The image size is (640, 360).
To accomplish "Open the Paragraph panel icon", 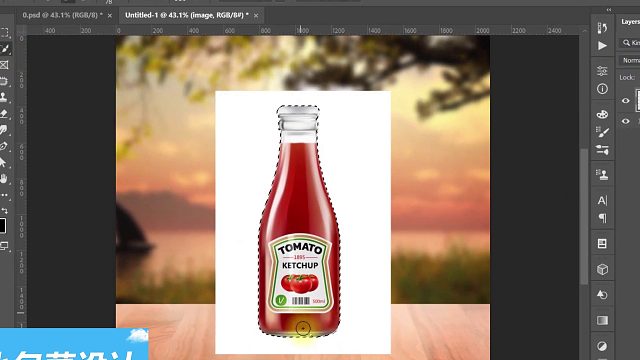I will coord(602,218).
